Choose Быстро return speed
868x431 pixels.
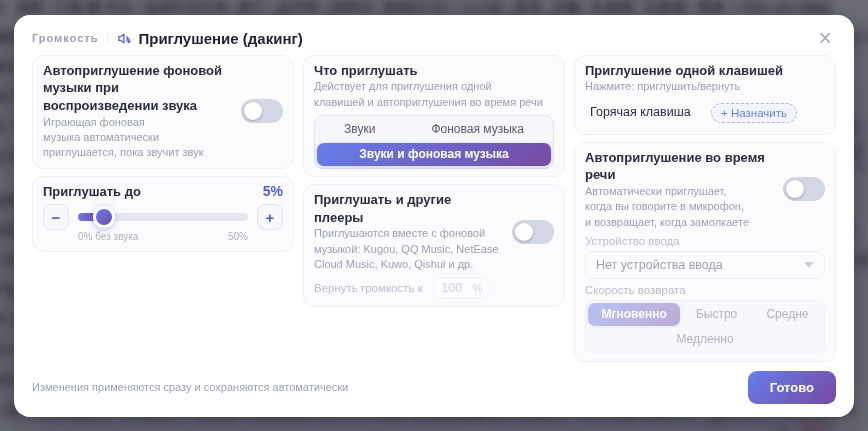coord(716,314)
